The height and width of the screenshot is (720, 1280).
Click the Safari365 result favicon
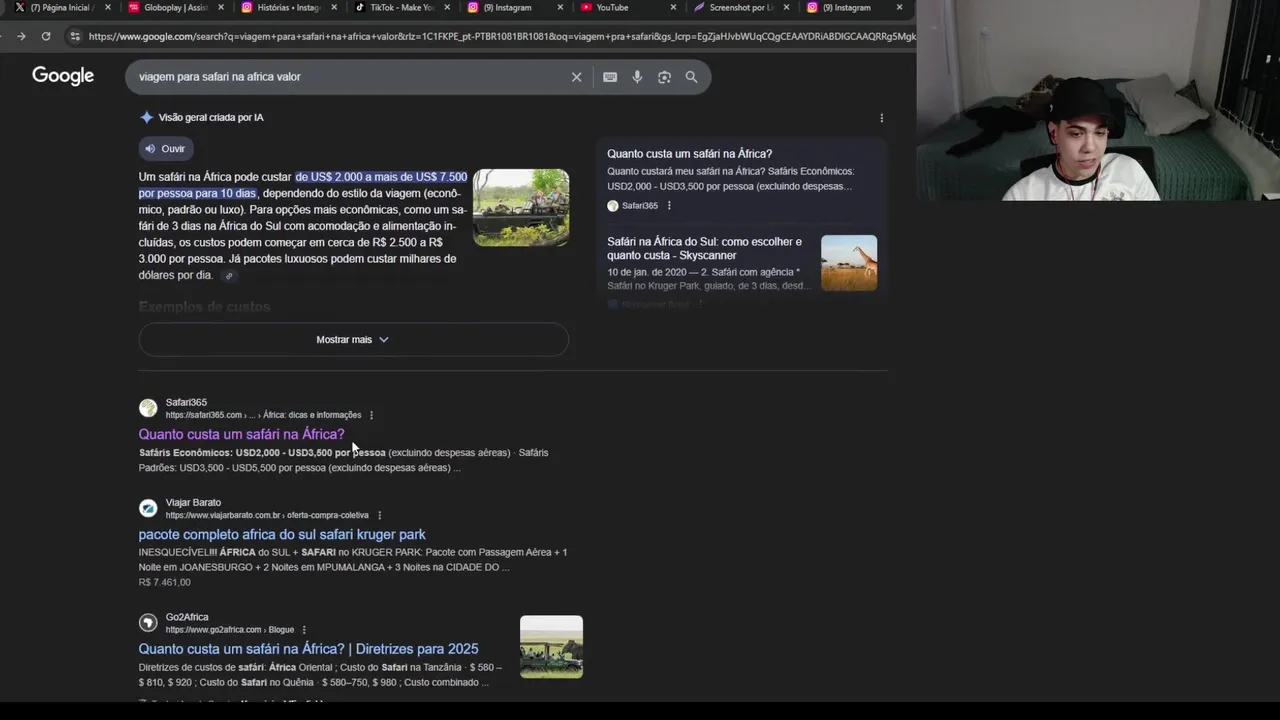pyautogui.click(x=148, y=408)
